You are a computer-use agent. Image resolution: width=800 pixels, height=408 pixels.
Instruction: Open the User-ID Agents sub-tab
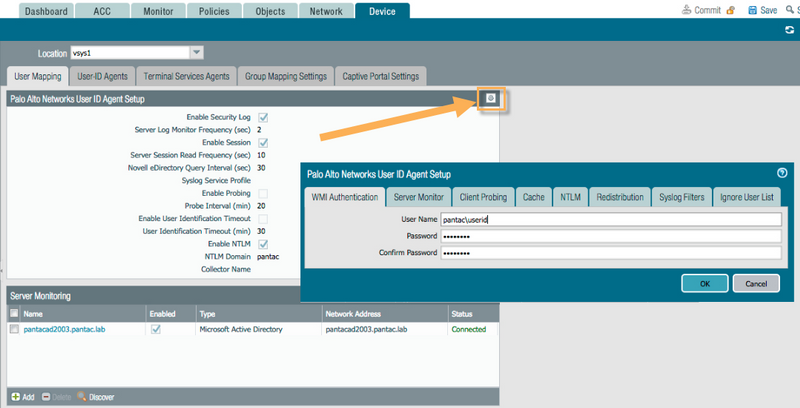tap(103, 76)
